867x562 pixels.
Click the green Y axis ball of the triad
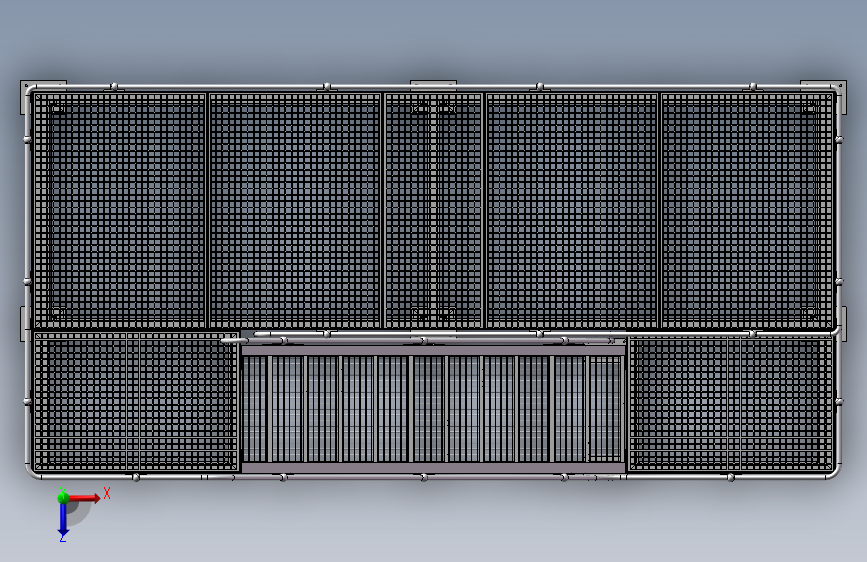click(x=63, y=498)
